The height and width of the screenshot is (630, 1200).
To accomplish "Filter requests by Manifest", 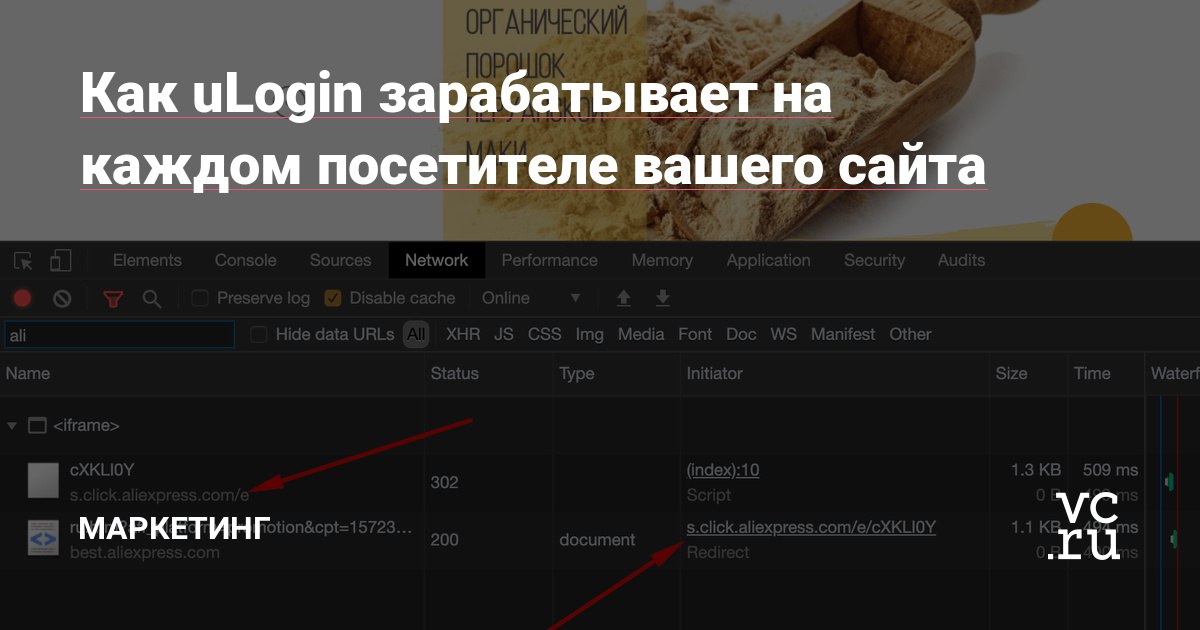I will (x=843, y=335).
